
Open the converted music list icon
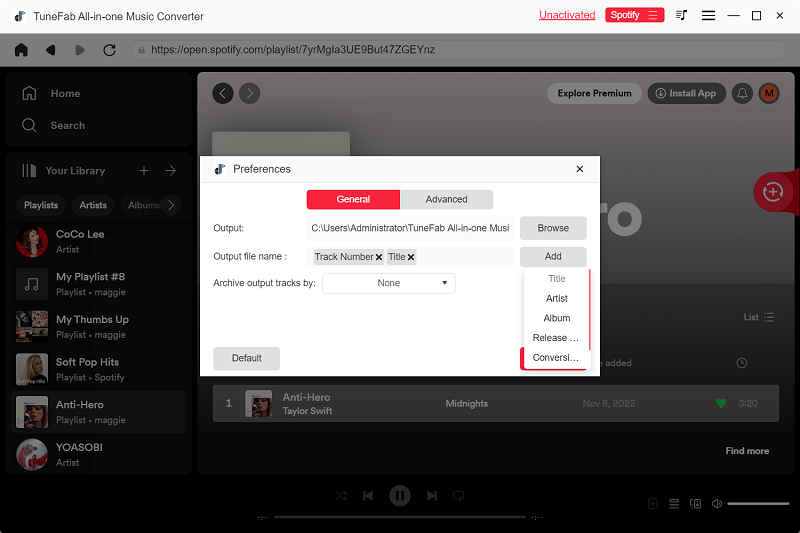pos(682,15)
